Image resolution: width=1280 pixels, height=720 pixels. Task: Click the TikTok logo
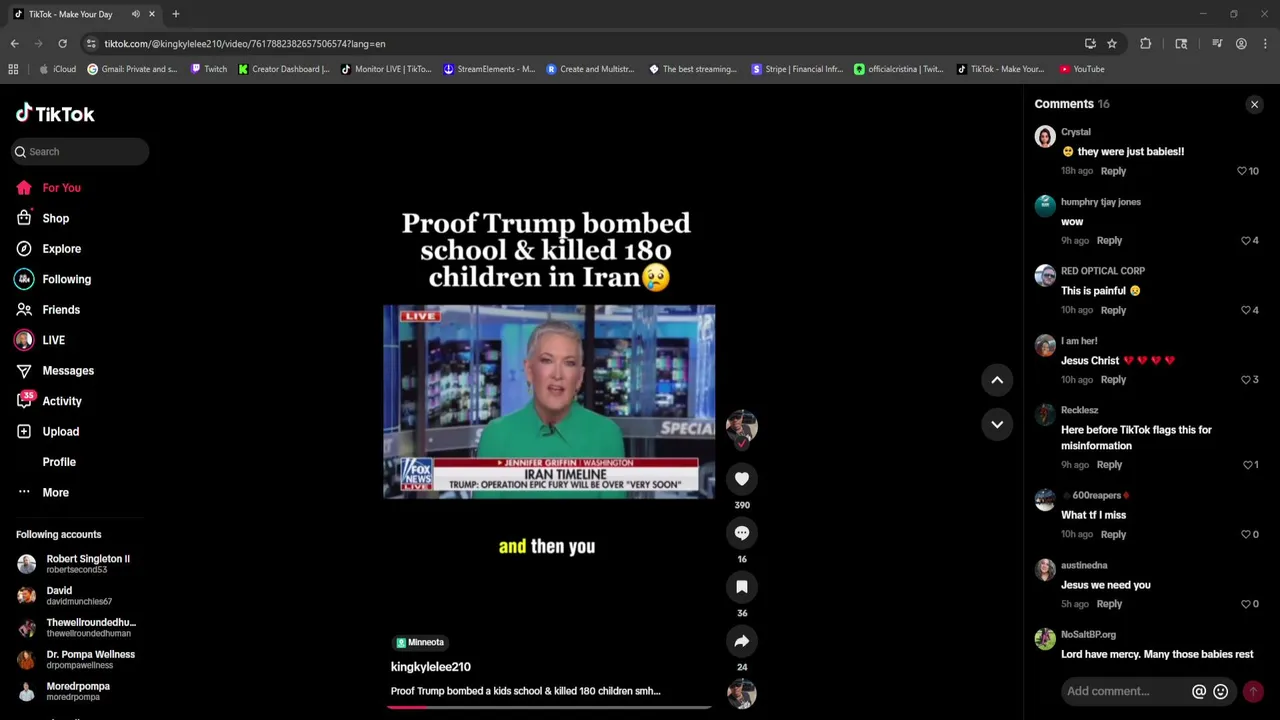[x=55, y=113]
